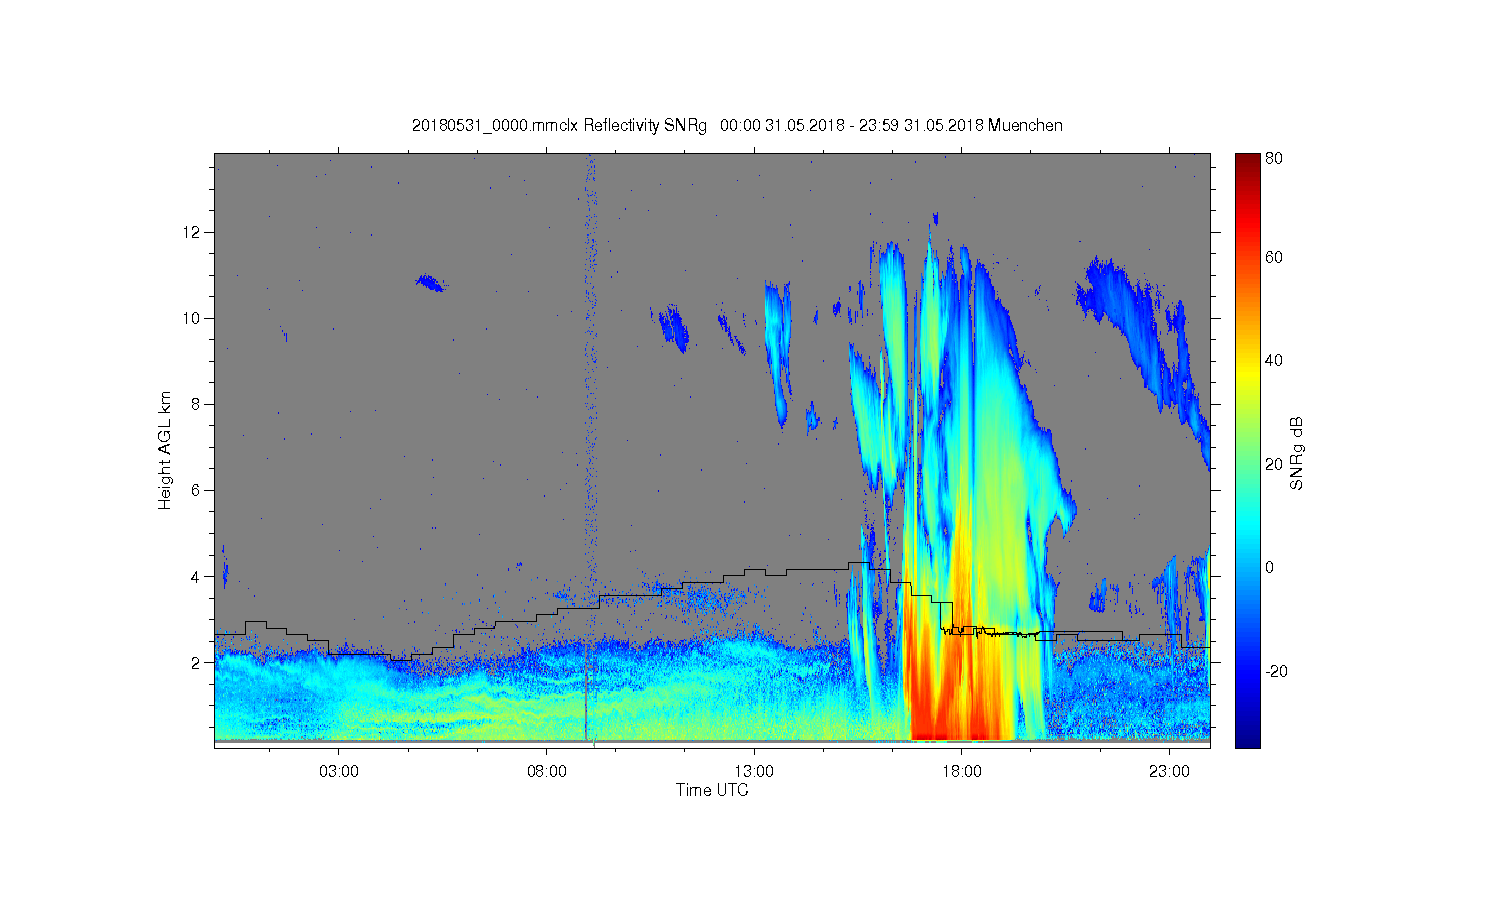Click the 80 dB colorbar tick label
Viewport: 1500px width, 900px height.
click(1274, 158)
